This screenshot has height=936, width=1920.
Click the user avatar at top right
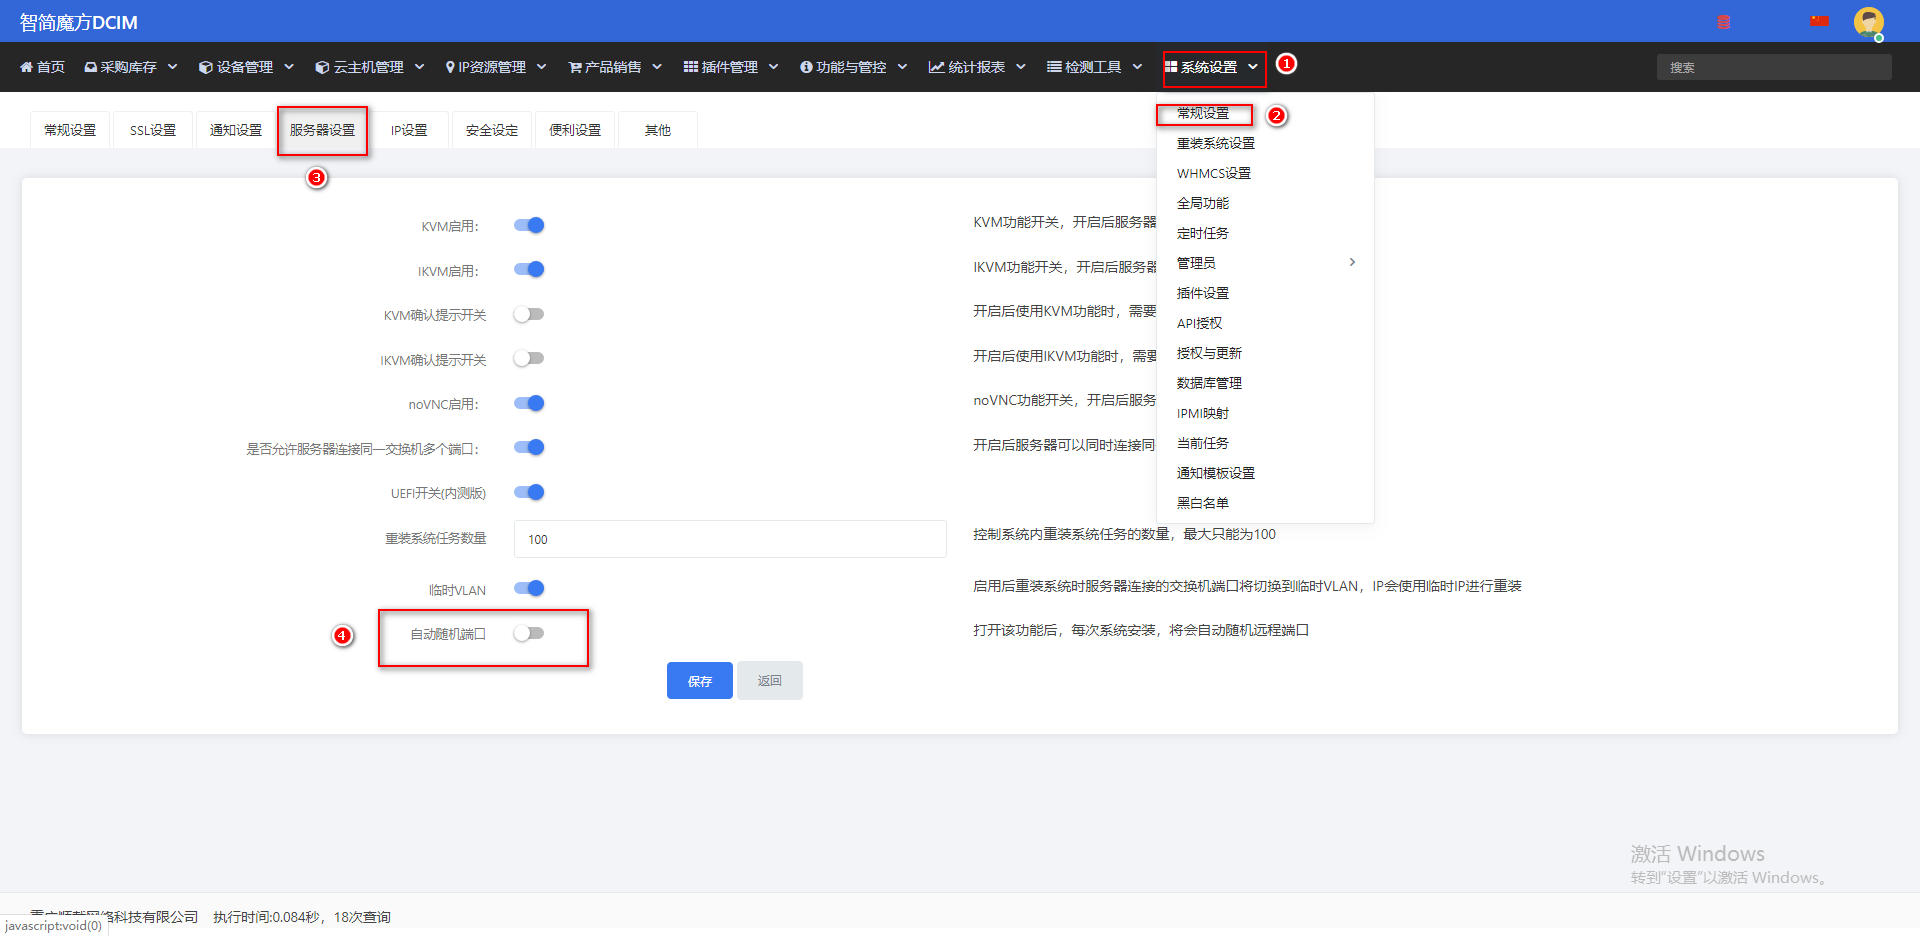(x=1868, y=22)
